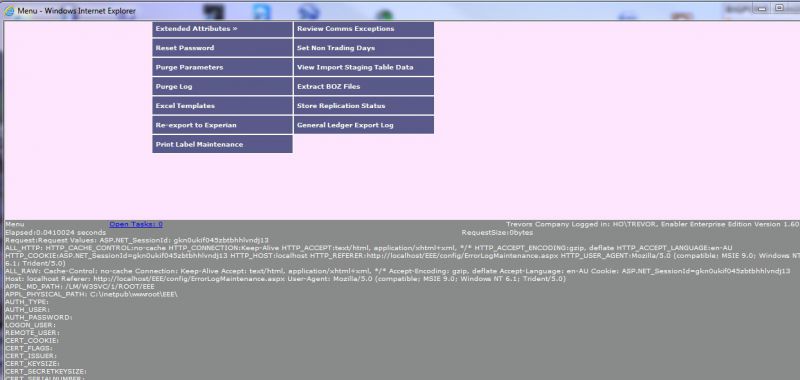This screenshot has height=380, width=800.
Task: Click the 'CERT_COOKIE:' line
Action: tap(32, 340)
